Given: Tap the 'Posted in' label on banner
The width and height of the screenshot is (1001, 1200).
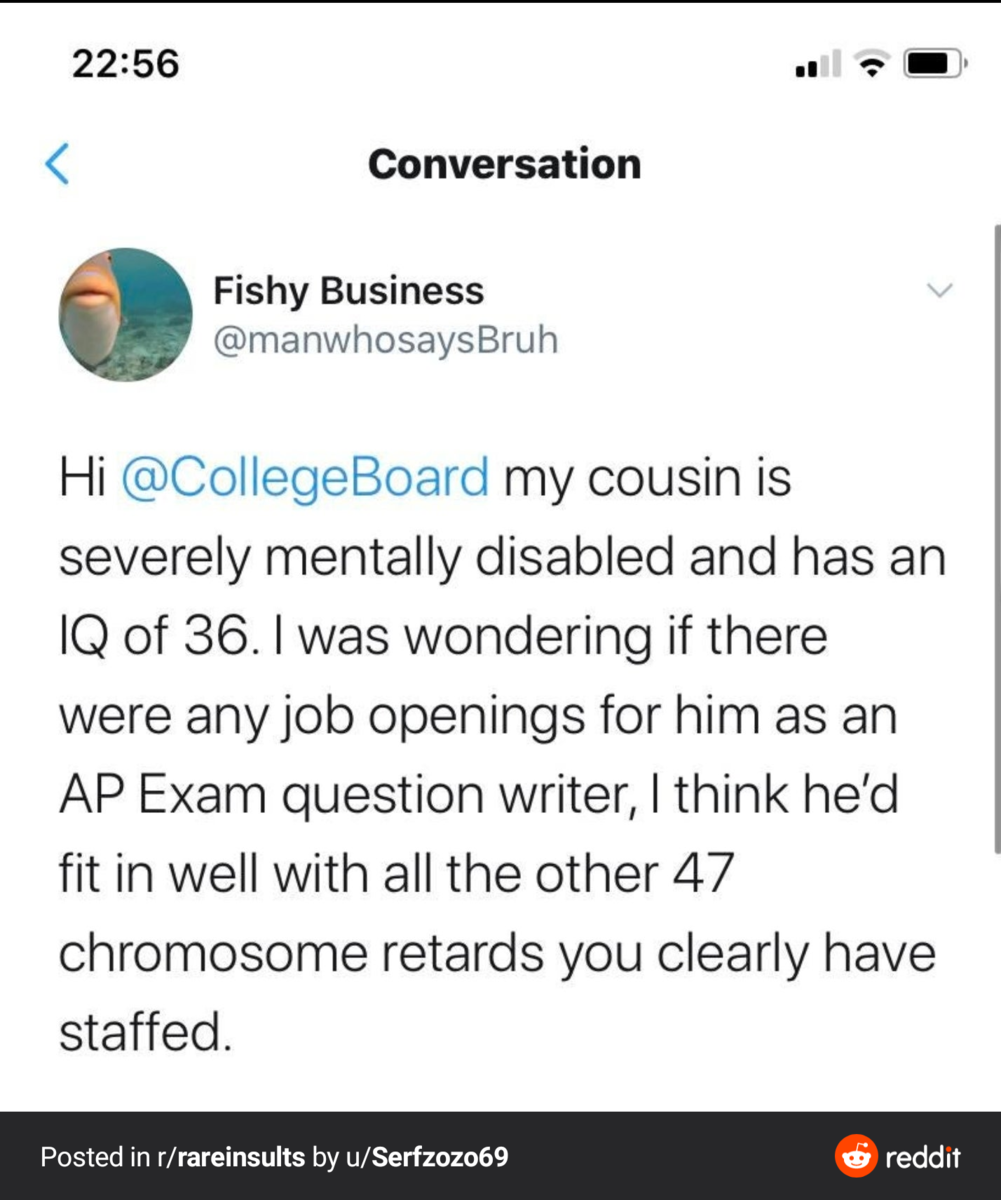Looking at the screenshot, I should tap(95, 1157).
